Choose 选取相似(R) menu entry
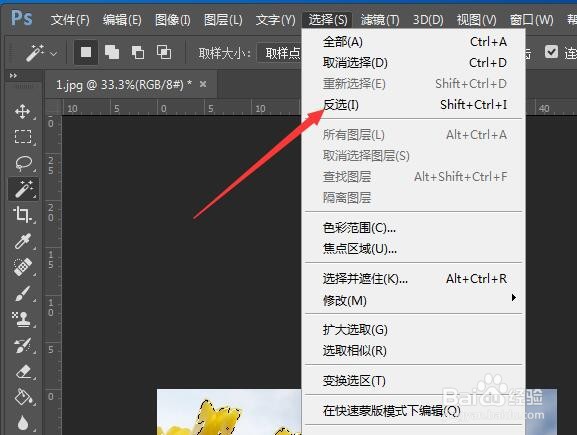The image size is (577, 435). tap(414, 351)
